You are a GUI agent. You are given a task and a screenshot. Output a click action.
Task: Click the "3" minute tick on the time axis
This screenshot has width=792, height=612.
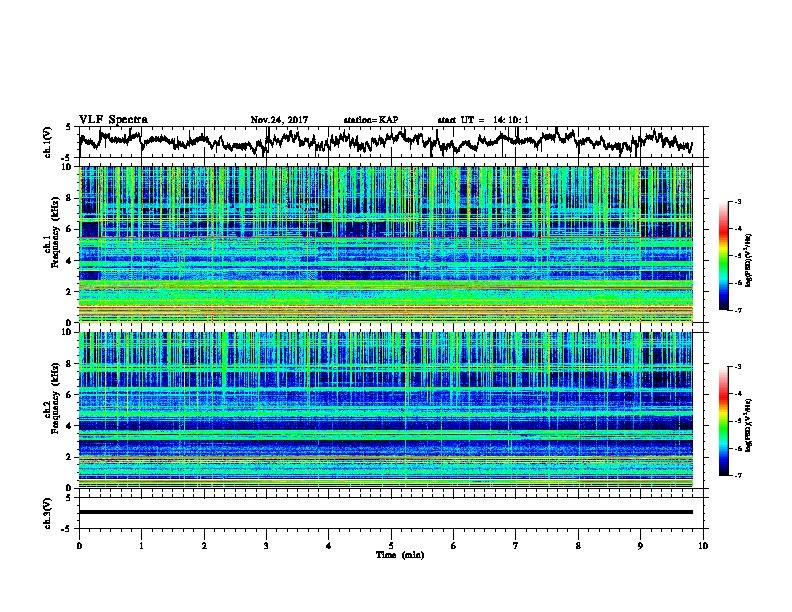(x=266, y=546)
